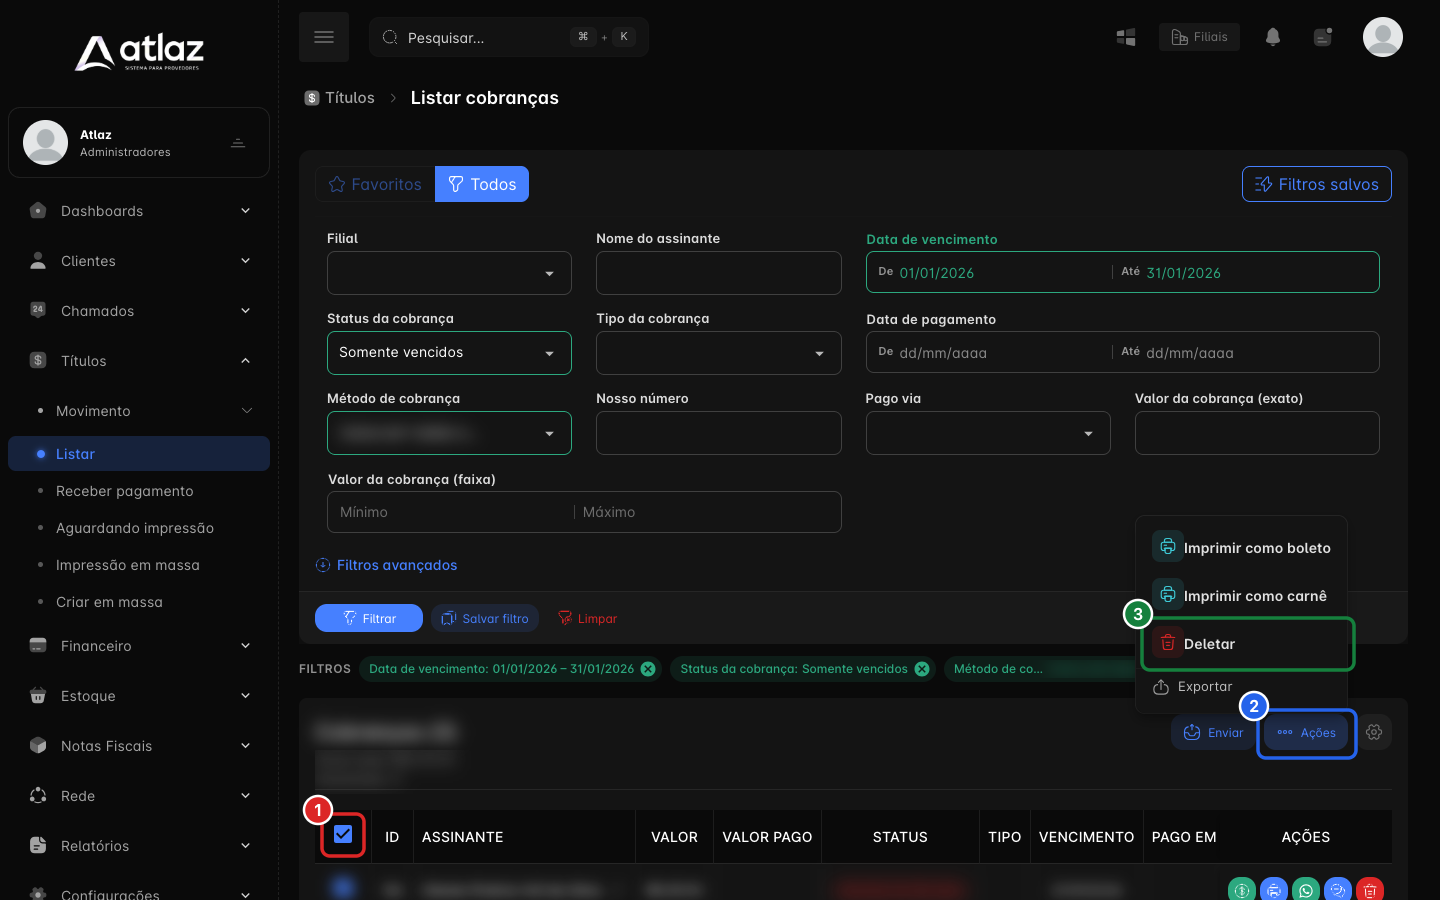Open the Status da cobrança dropdown
1440x900 pixels.
[x=449, y=353]
